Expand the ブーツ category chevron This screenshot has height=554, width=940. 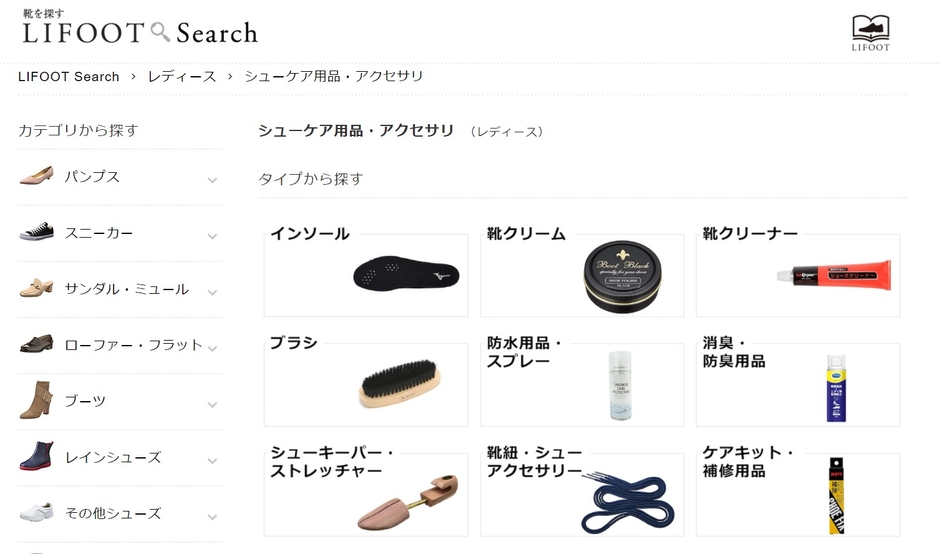tap(212, 405)
